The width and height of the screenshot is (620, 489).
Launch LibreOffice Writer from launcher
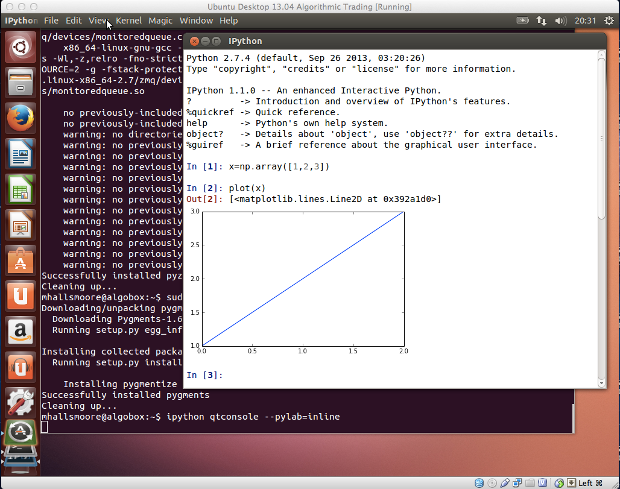pos(20,153)
